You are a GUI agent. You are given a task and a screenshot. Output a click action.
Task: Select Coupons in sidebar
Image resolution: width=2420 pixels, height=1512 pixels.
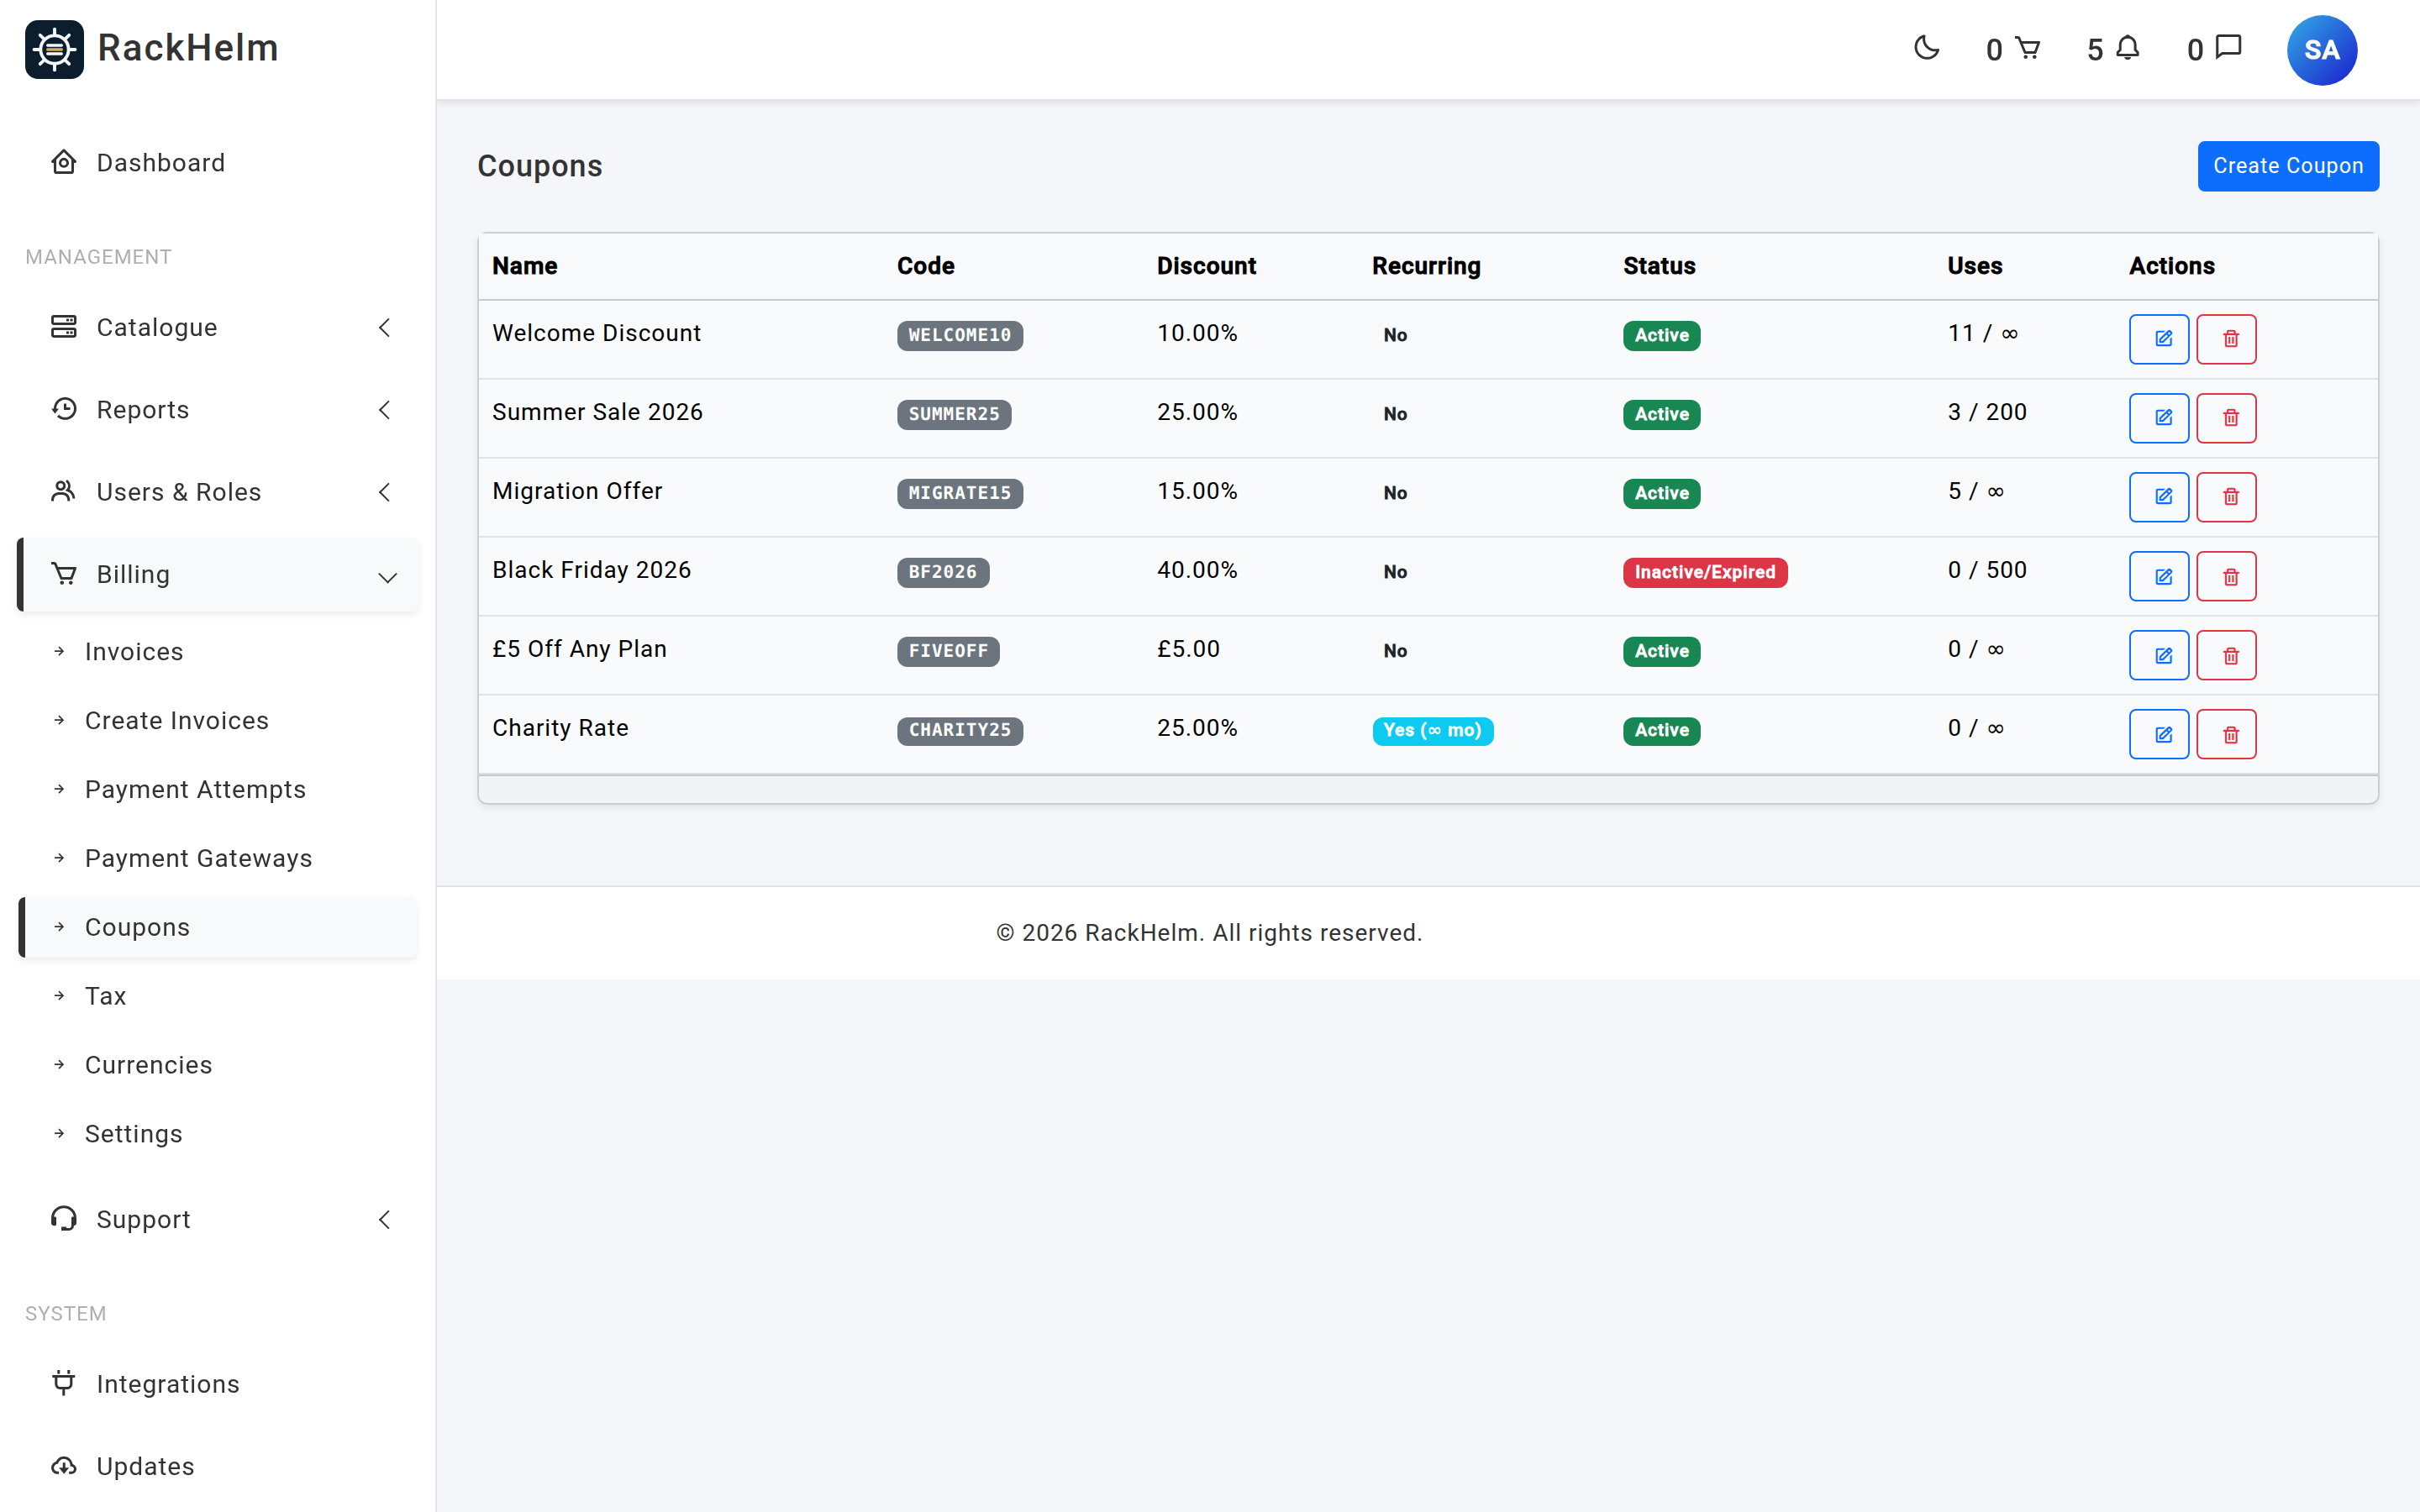(x=218, y=927)
